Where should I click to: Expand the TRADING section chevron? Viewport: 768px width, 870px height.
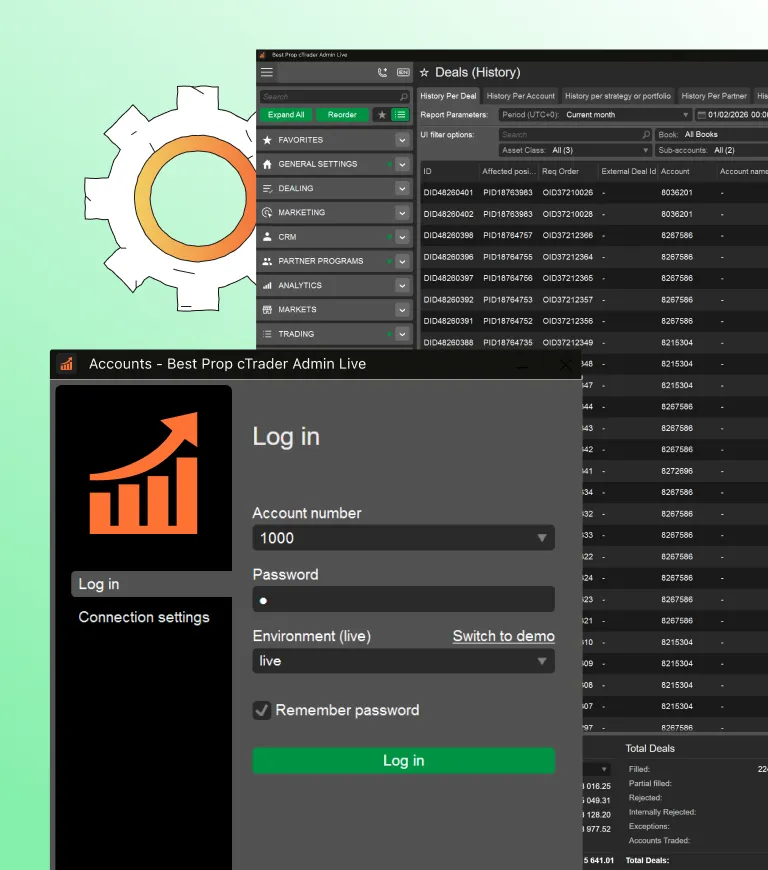point(402,334)
